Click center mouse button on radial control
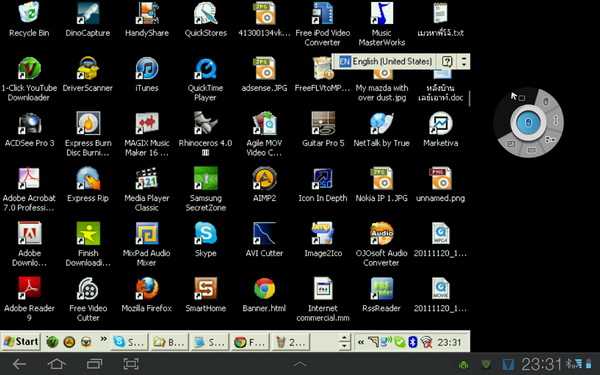Image resolution: width=600 pixels, height=375 pixels. pos(528,123)
